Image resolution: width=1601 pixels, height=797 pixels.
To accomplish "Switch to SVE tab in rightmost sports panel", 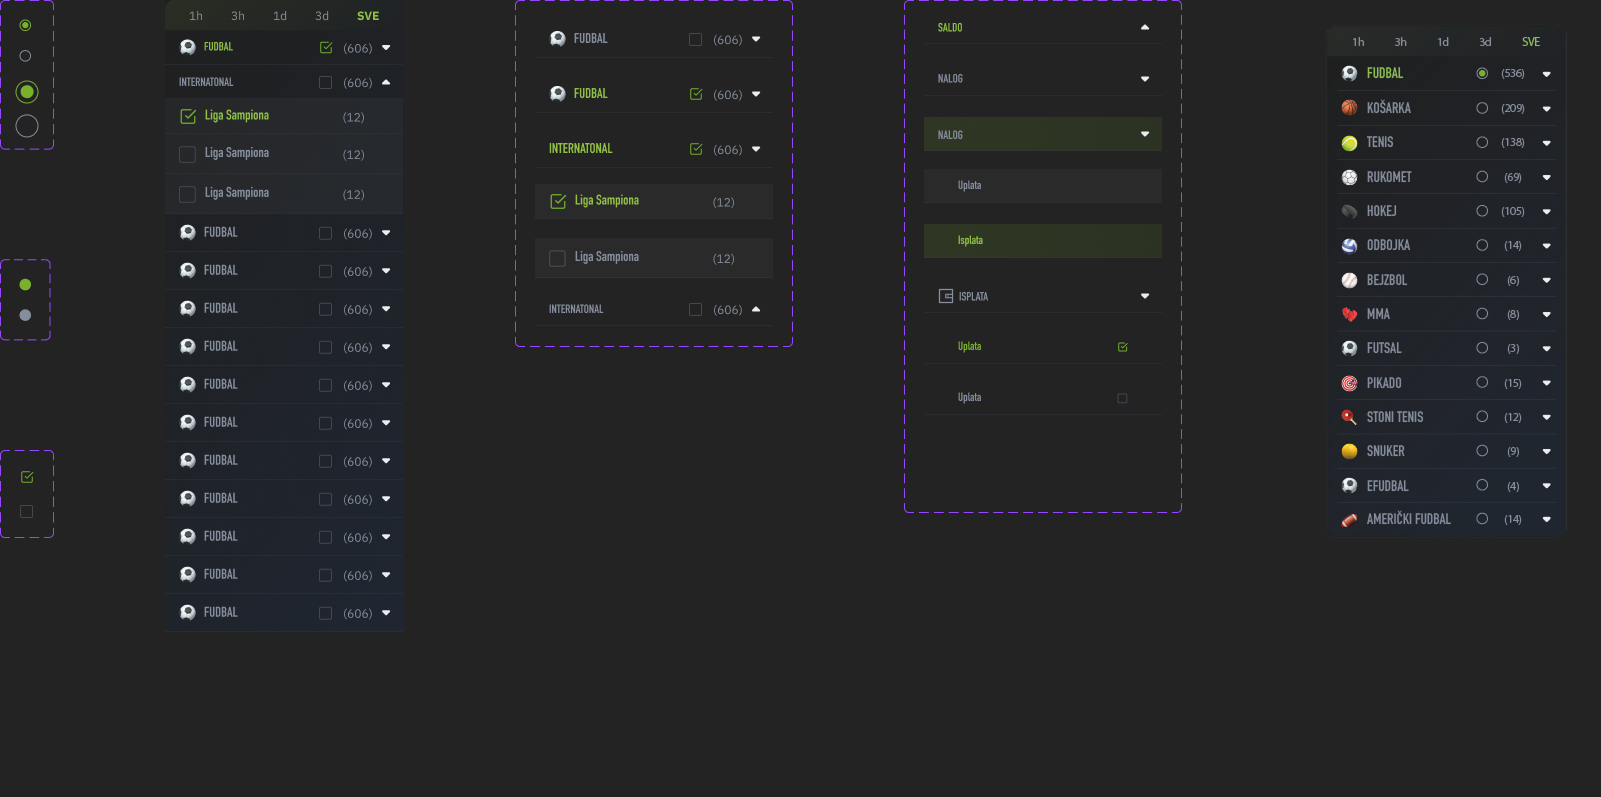I will 1530,42.
